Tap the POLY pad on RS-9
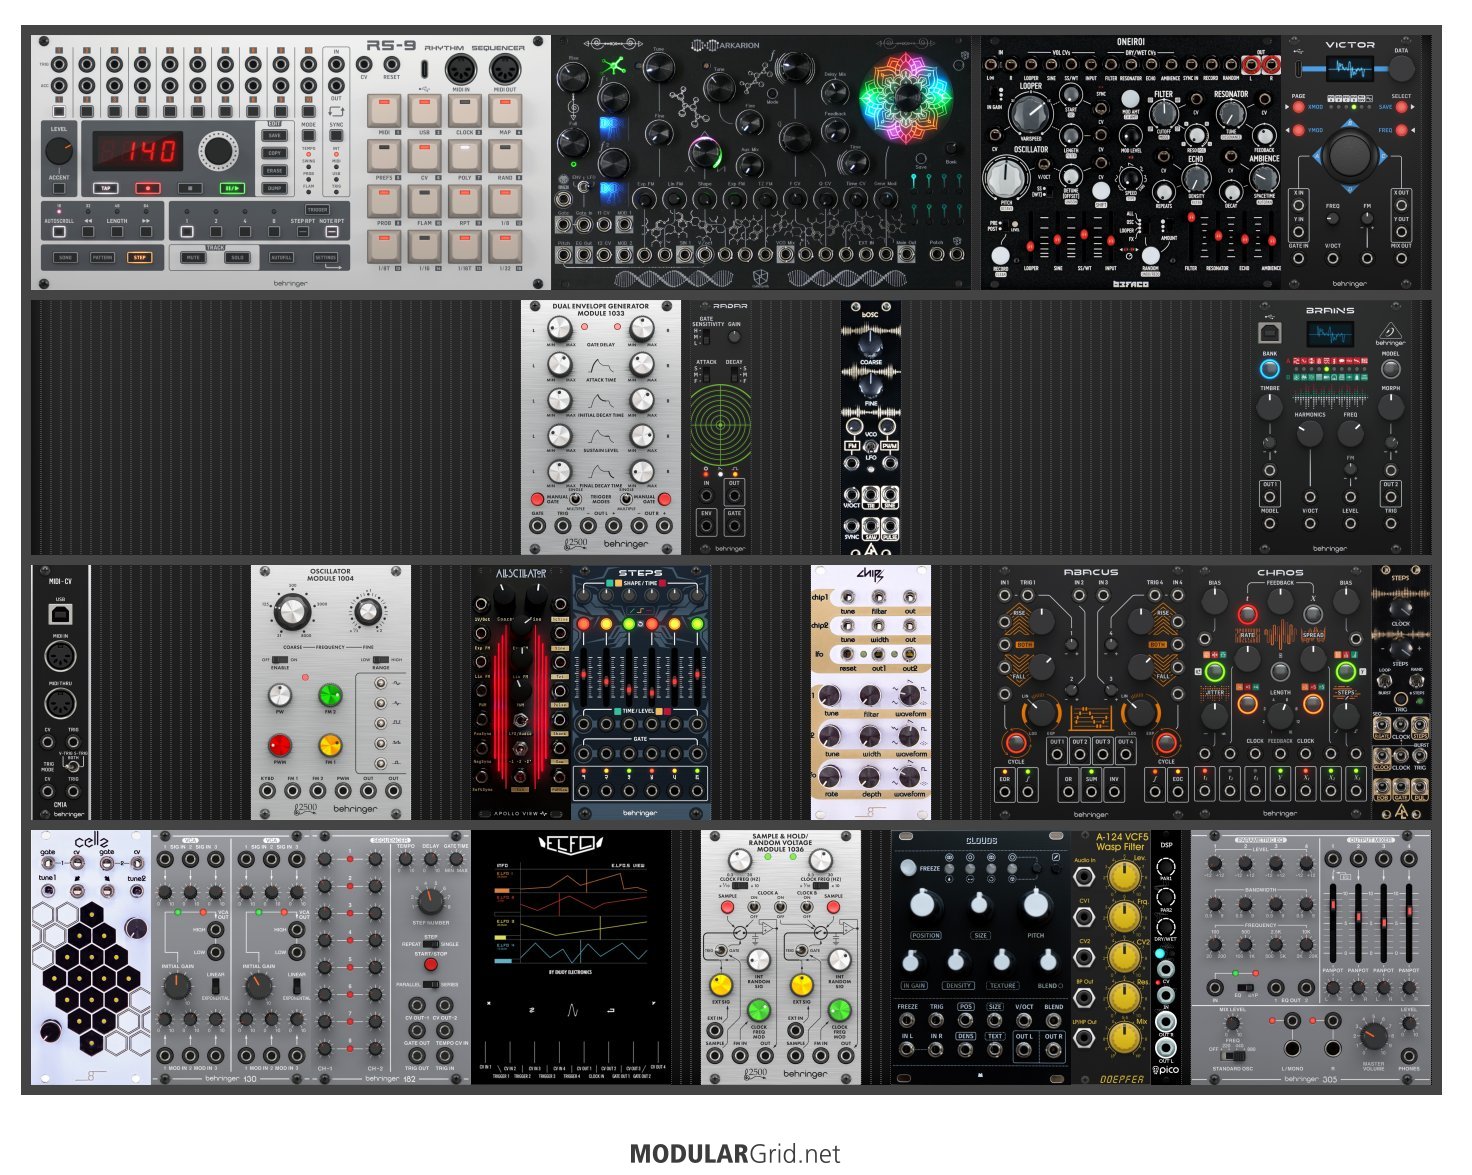This screenshot has width=1472, height=1175. [465, 156]
